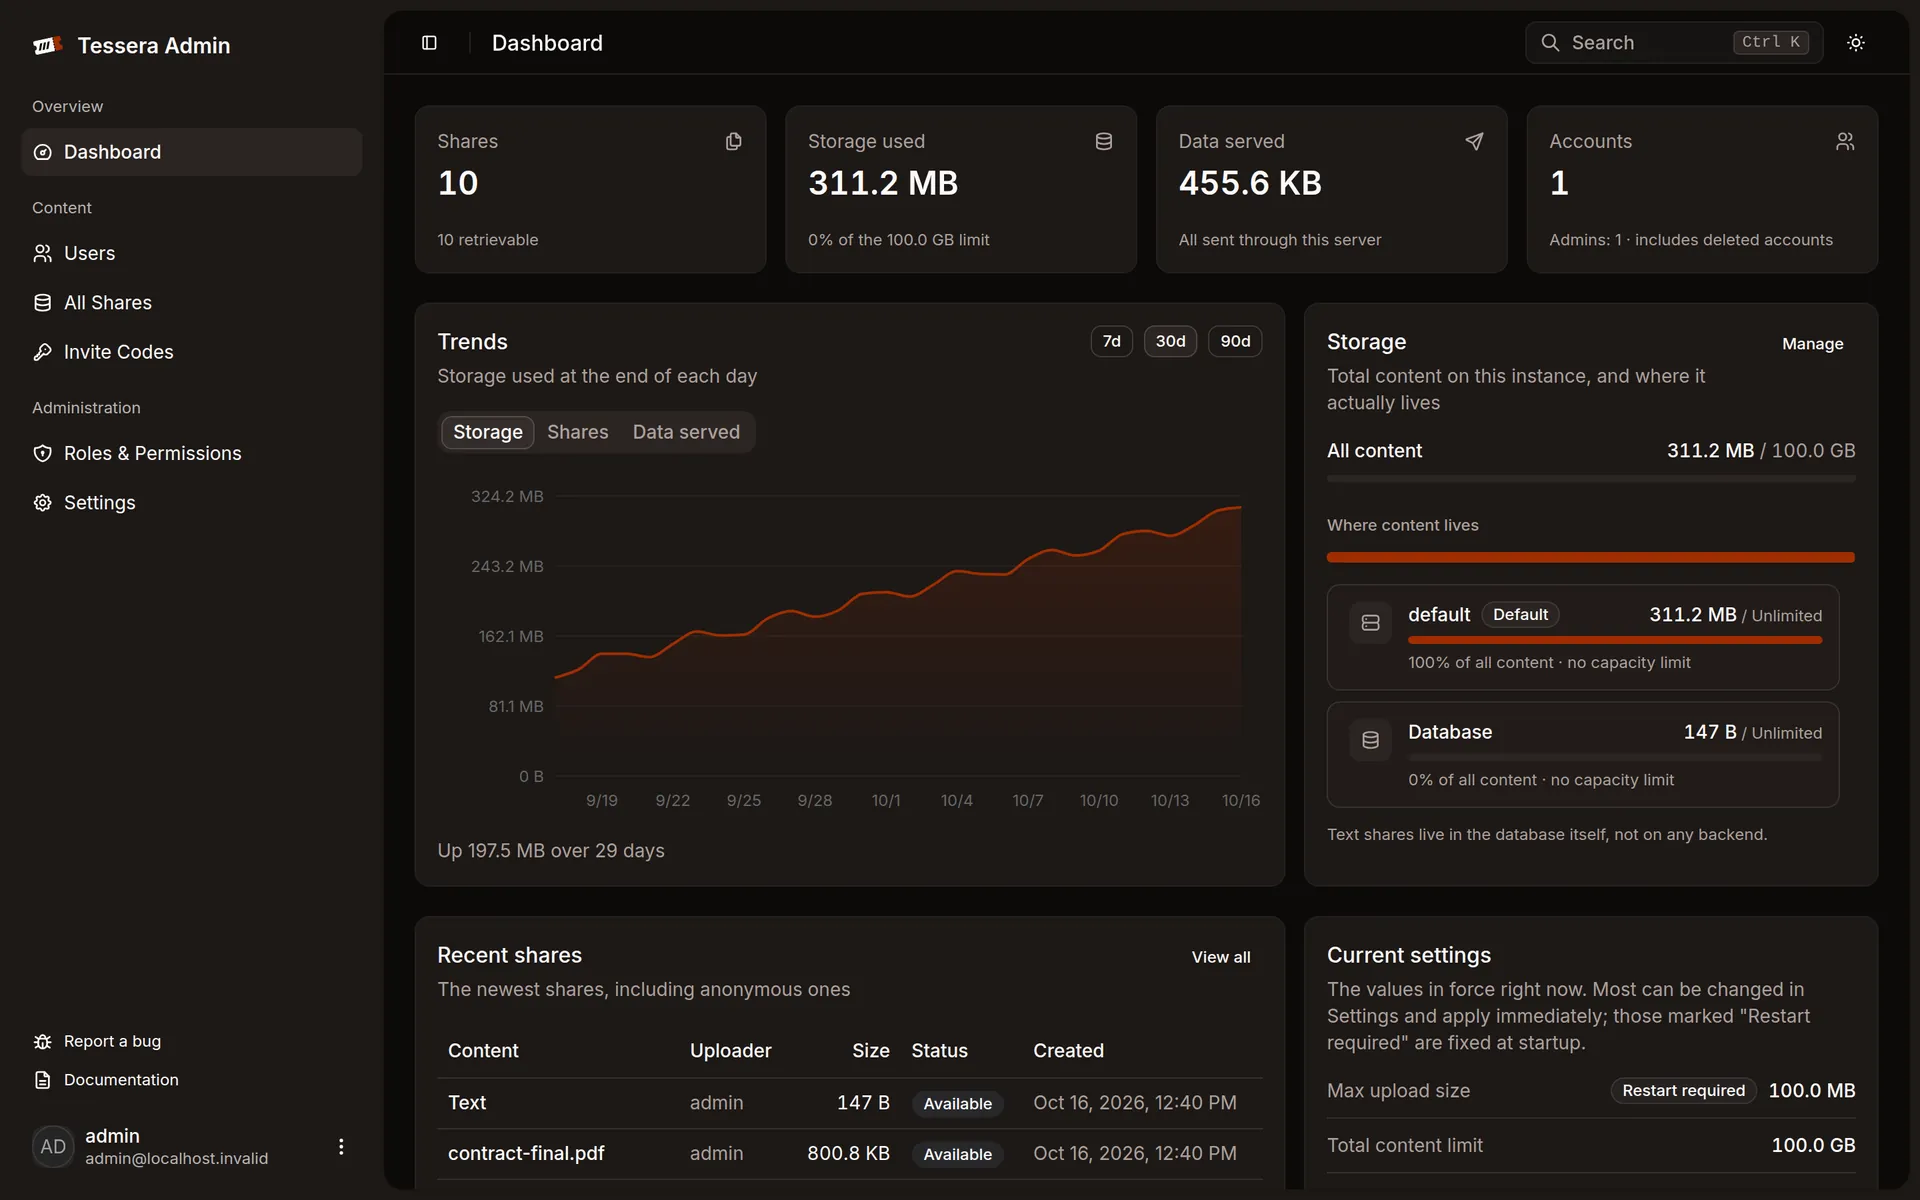Set trends range to 7d

click(1111, 342)
